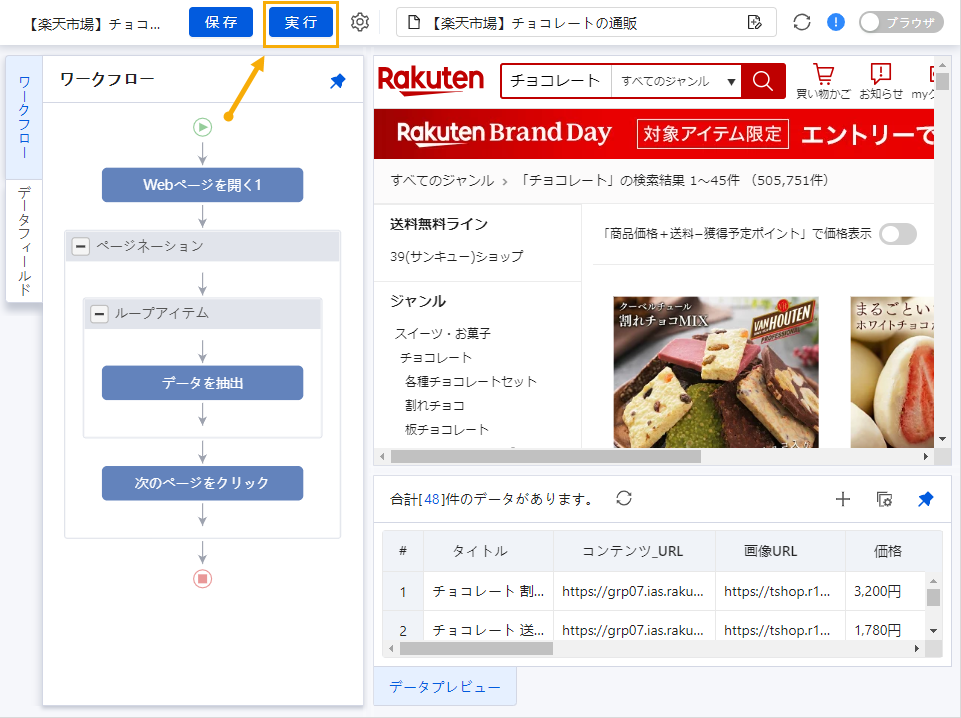Image resolution: width=961 pixels, height=718 pixels.
Task: Switch to the ワークフロー side tab
Action: pyautogui.click(x=24, y=117)
